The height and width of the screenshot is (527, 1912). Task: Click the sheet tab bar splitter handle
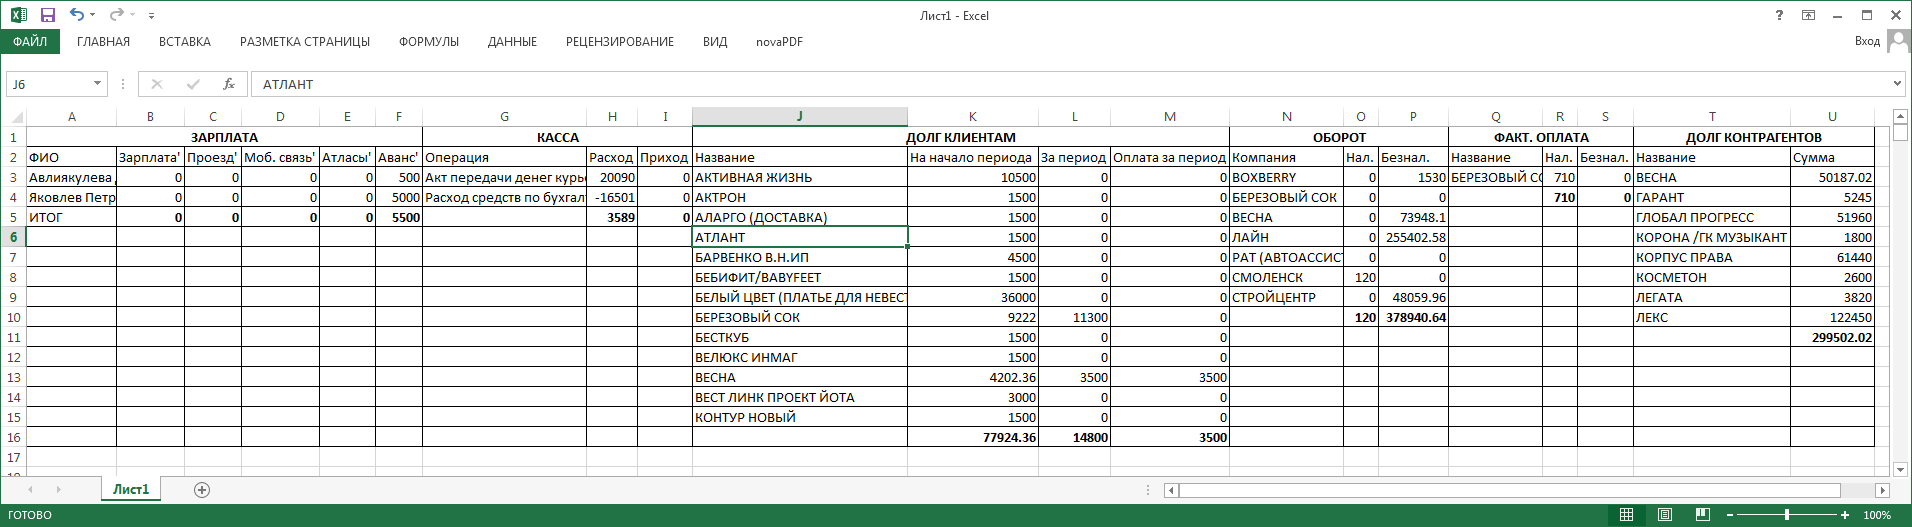[x=1148, y=490]
